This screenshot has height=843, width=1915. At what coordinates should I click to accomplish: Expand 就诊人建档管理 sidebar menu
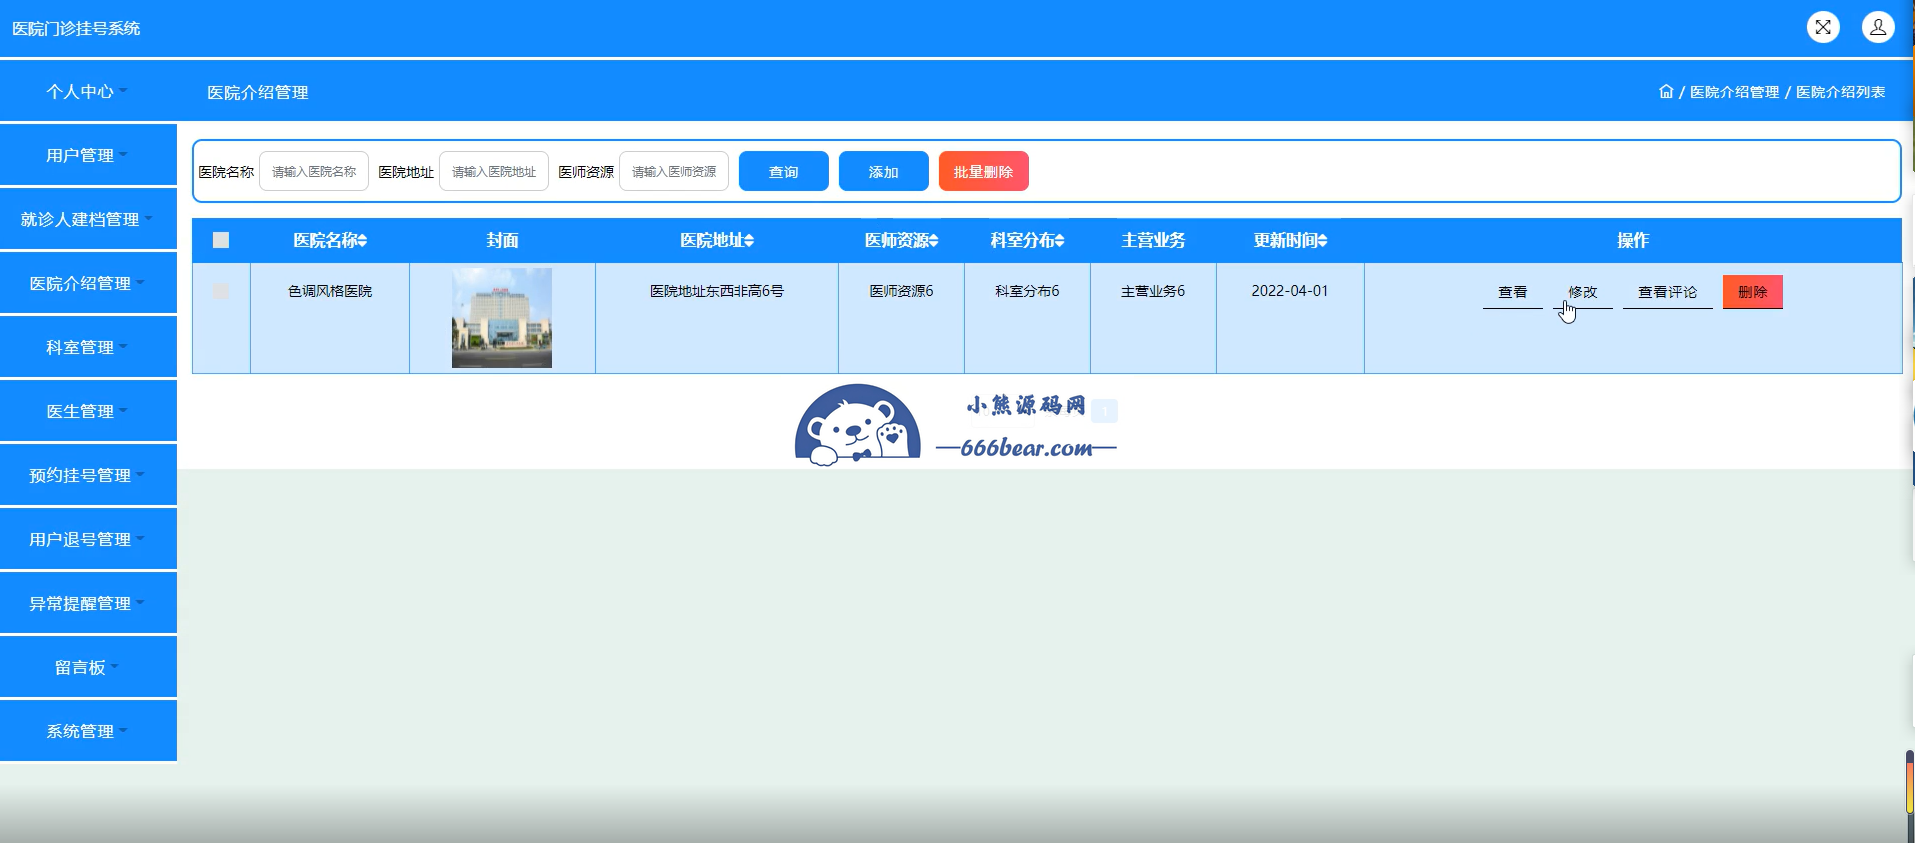[x=88, y=219]
